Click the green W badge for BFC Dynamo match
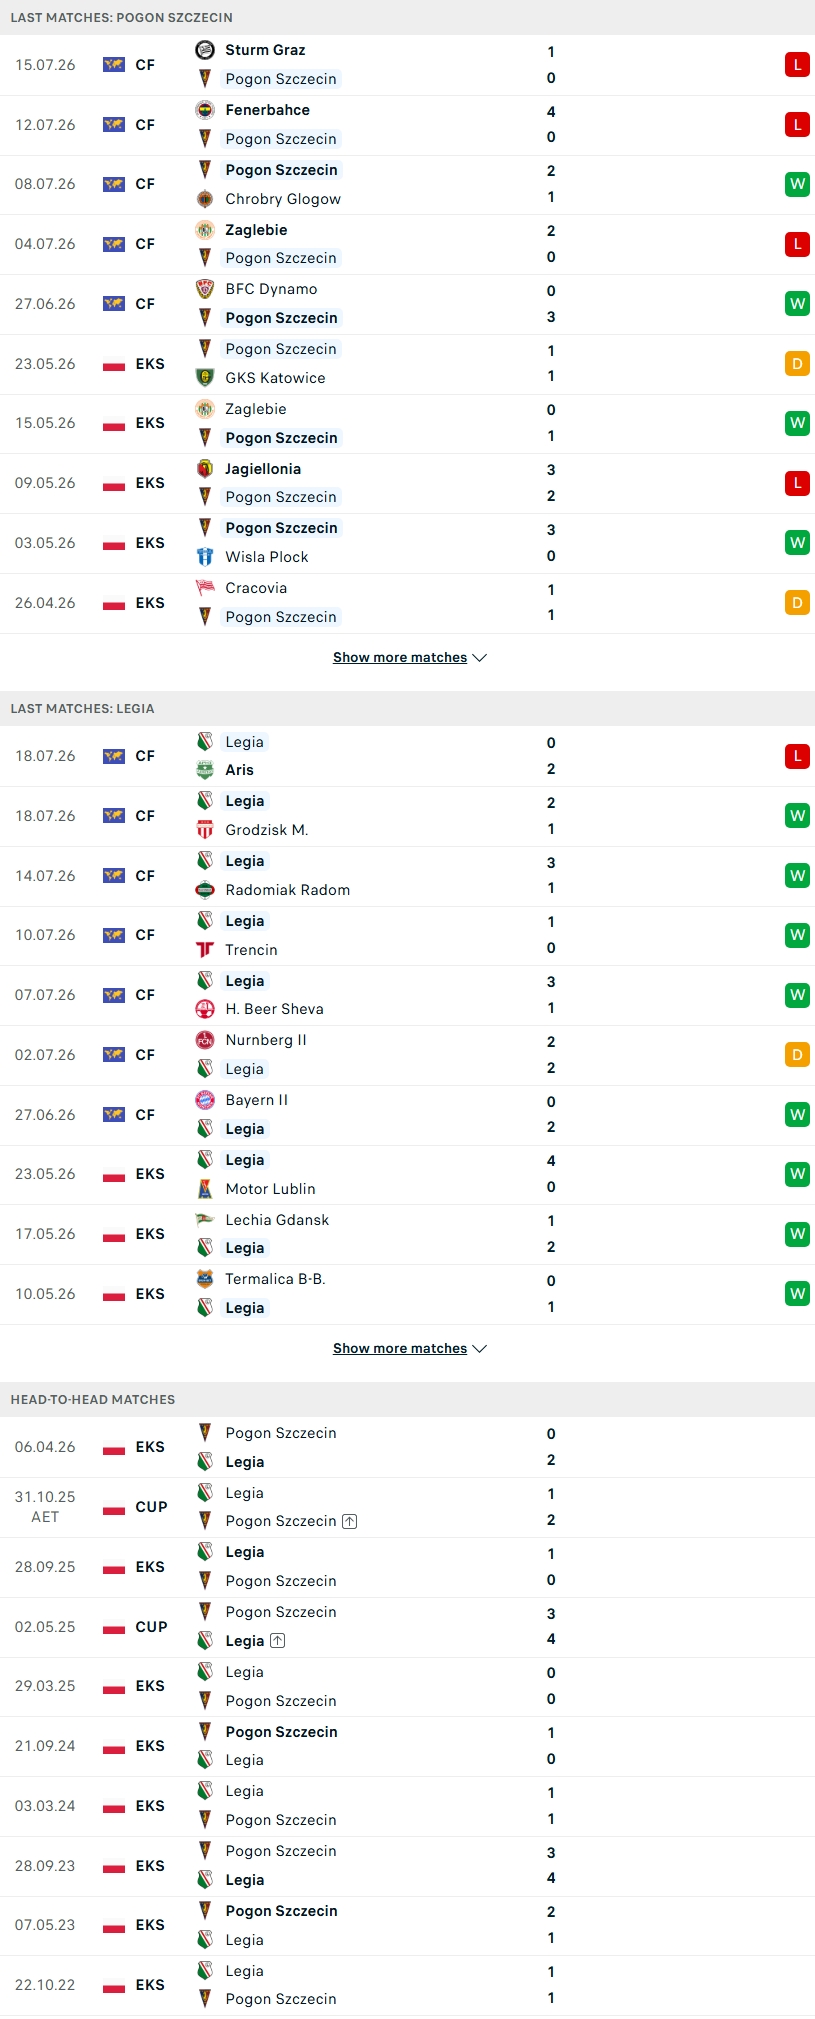This screenshot has height=2019, width=815. [x=797, y=304]
